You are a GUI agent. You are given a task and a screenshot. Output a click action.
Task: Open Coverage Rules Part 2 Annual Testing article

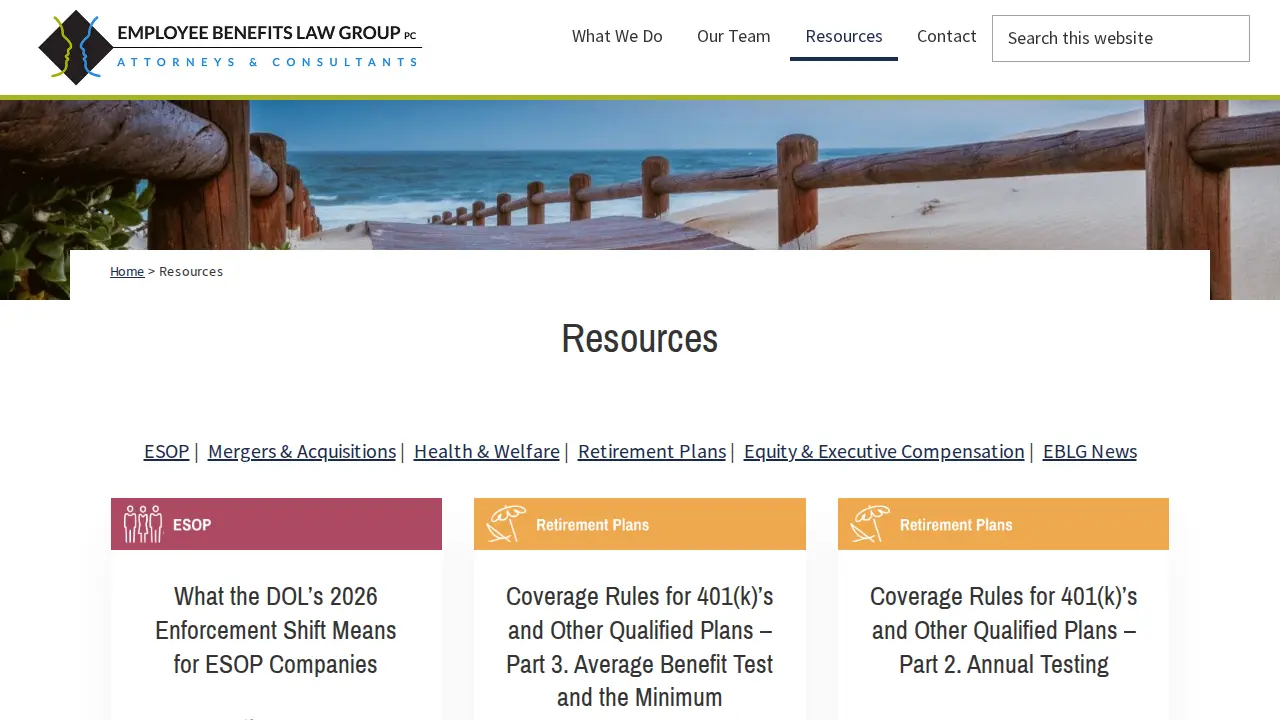point(1004,630)
